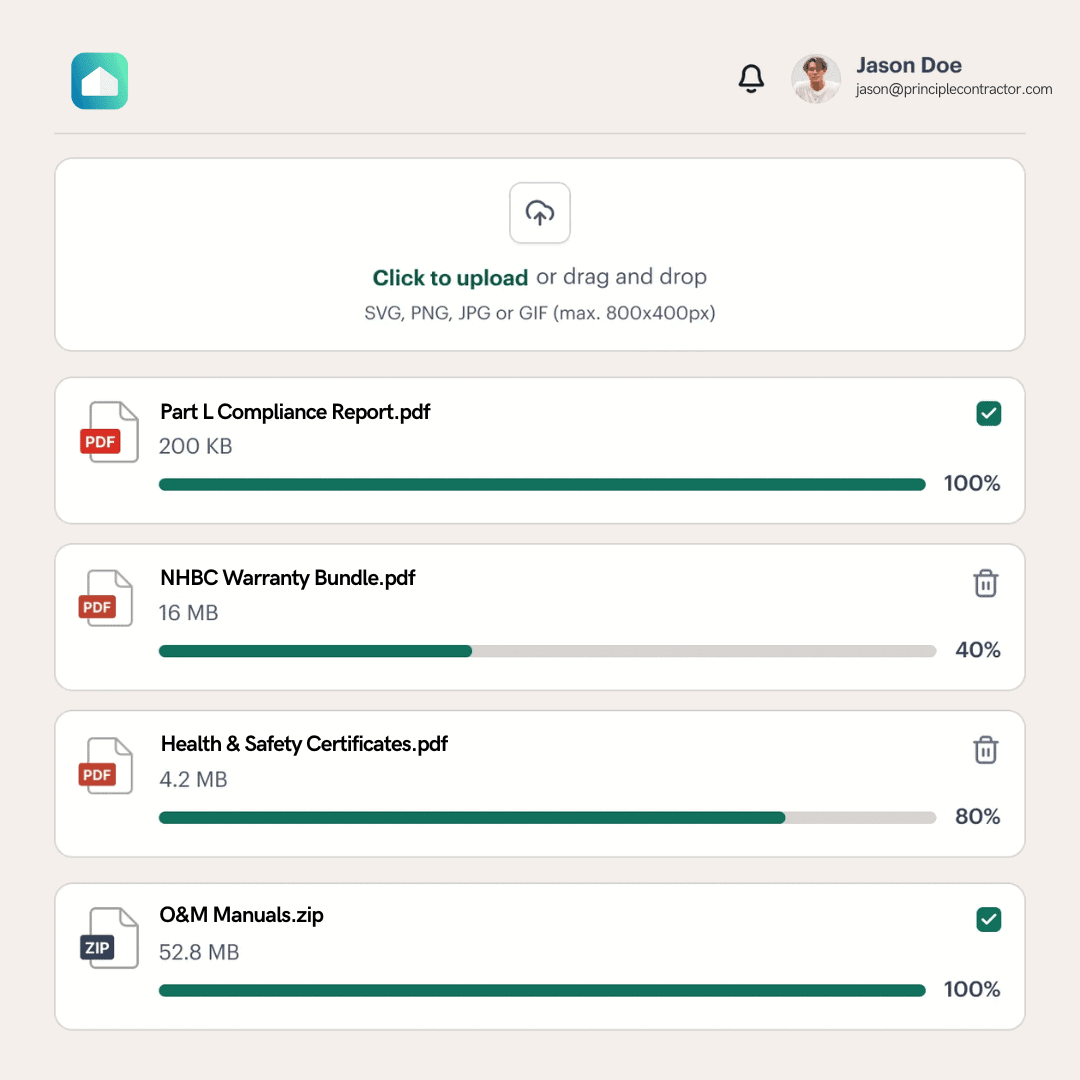The width and height of the screenshot is (1080, 1080).
Task: Click Jason Doe's avatar photo
Action: tap(816, 79)
